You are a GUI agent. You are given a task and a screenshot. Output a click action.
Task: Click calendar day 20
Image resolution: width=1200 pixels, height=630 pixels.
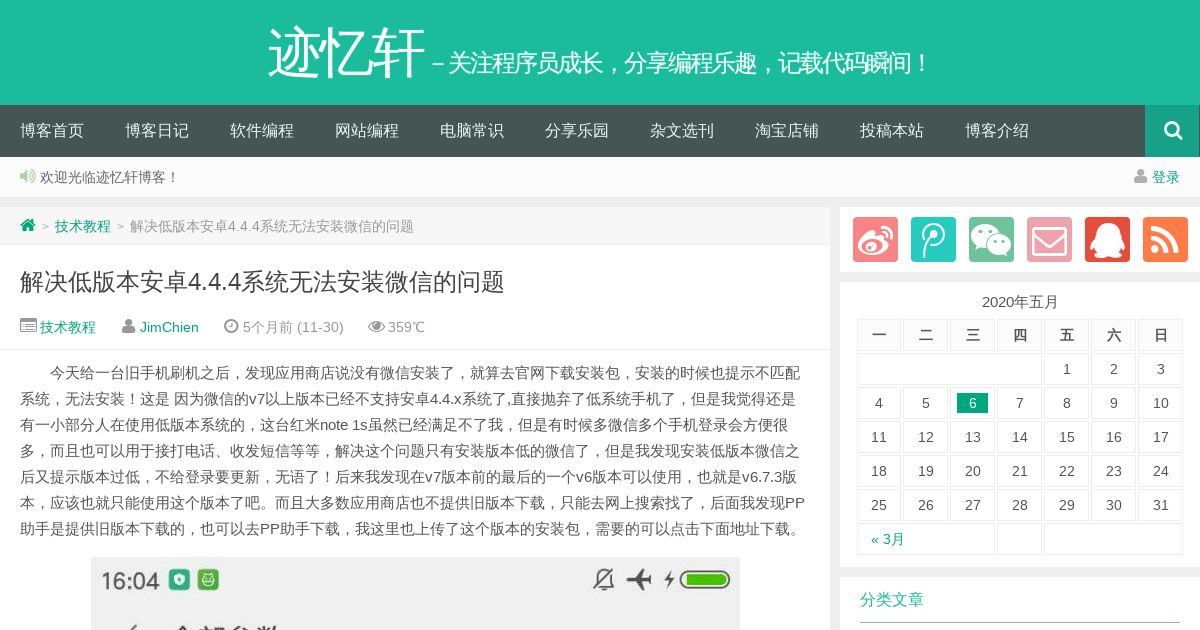[972, 471]
